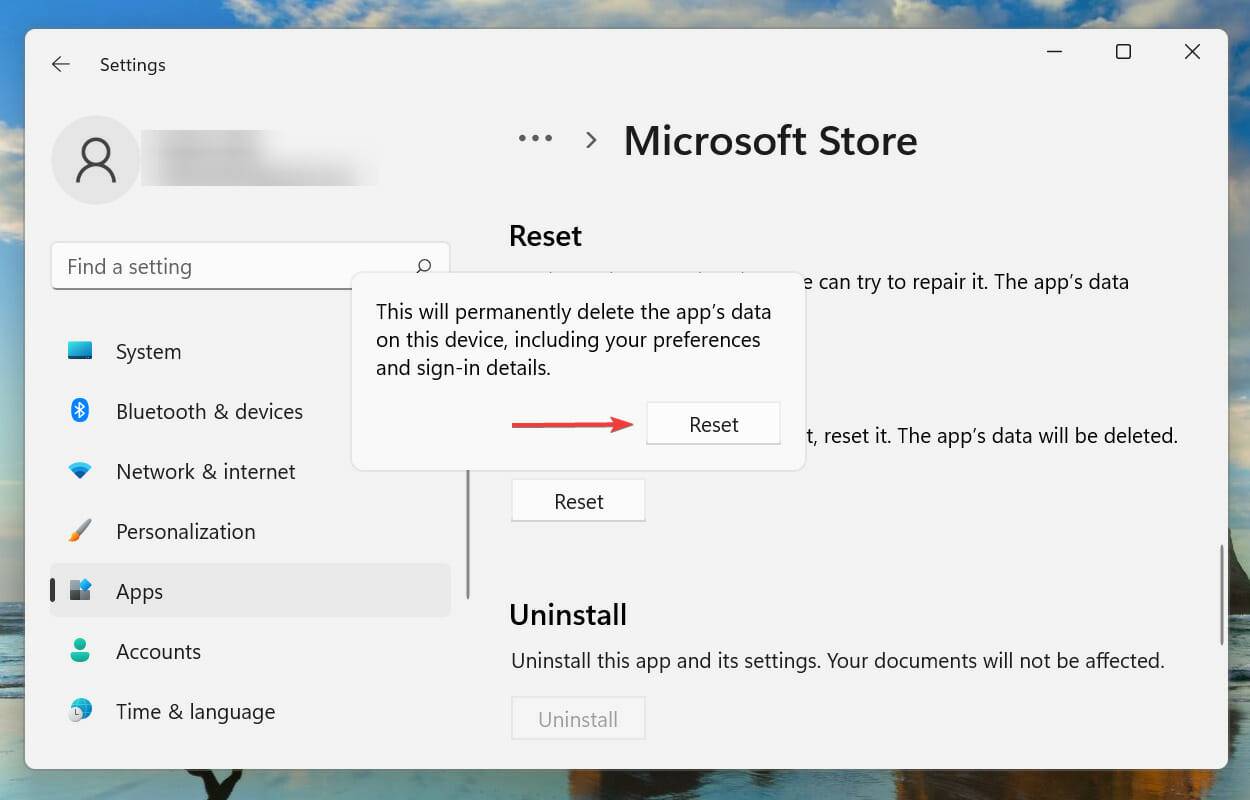1250x800 pixels.
Task: Open System settings via monitor icon
Action: [x=80, y=351]
